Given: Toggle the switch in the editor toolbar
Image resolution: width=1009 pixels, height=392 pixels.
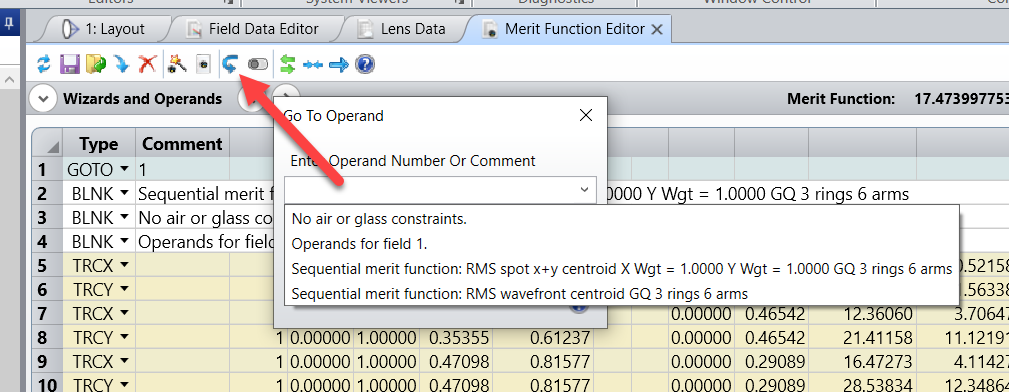Looking at the screenshot, I should tap(257, 64).
